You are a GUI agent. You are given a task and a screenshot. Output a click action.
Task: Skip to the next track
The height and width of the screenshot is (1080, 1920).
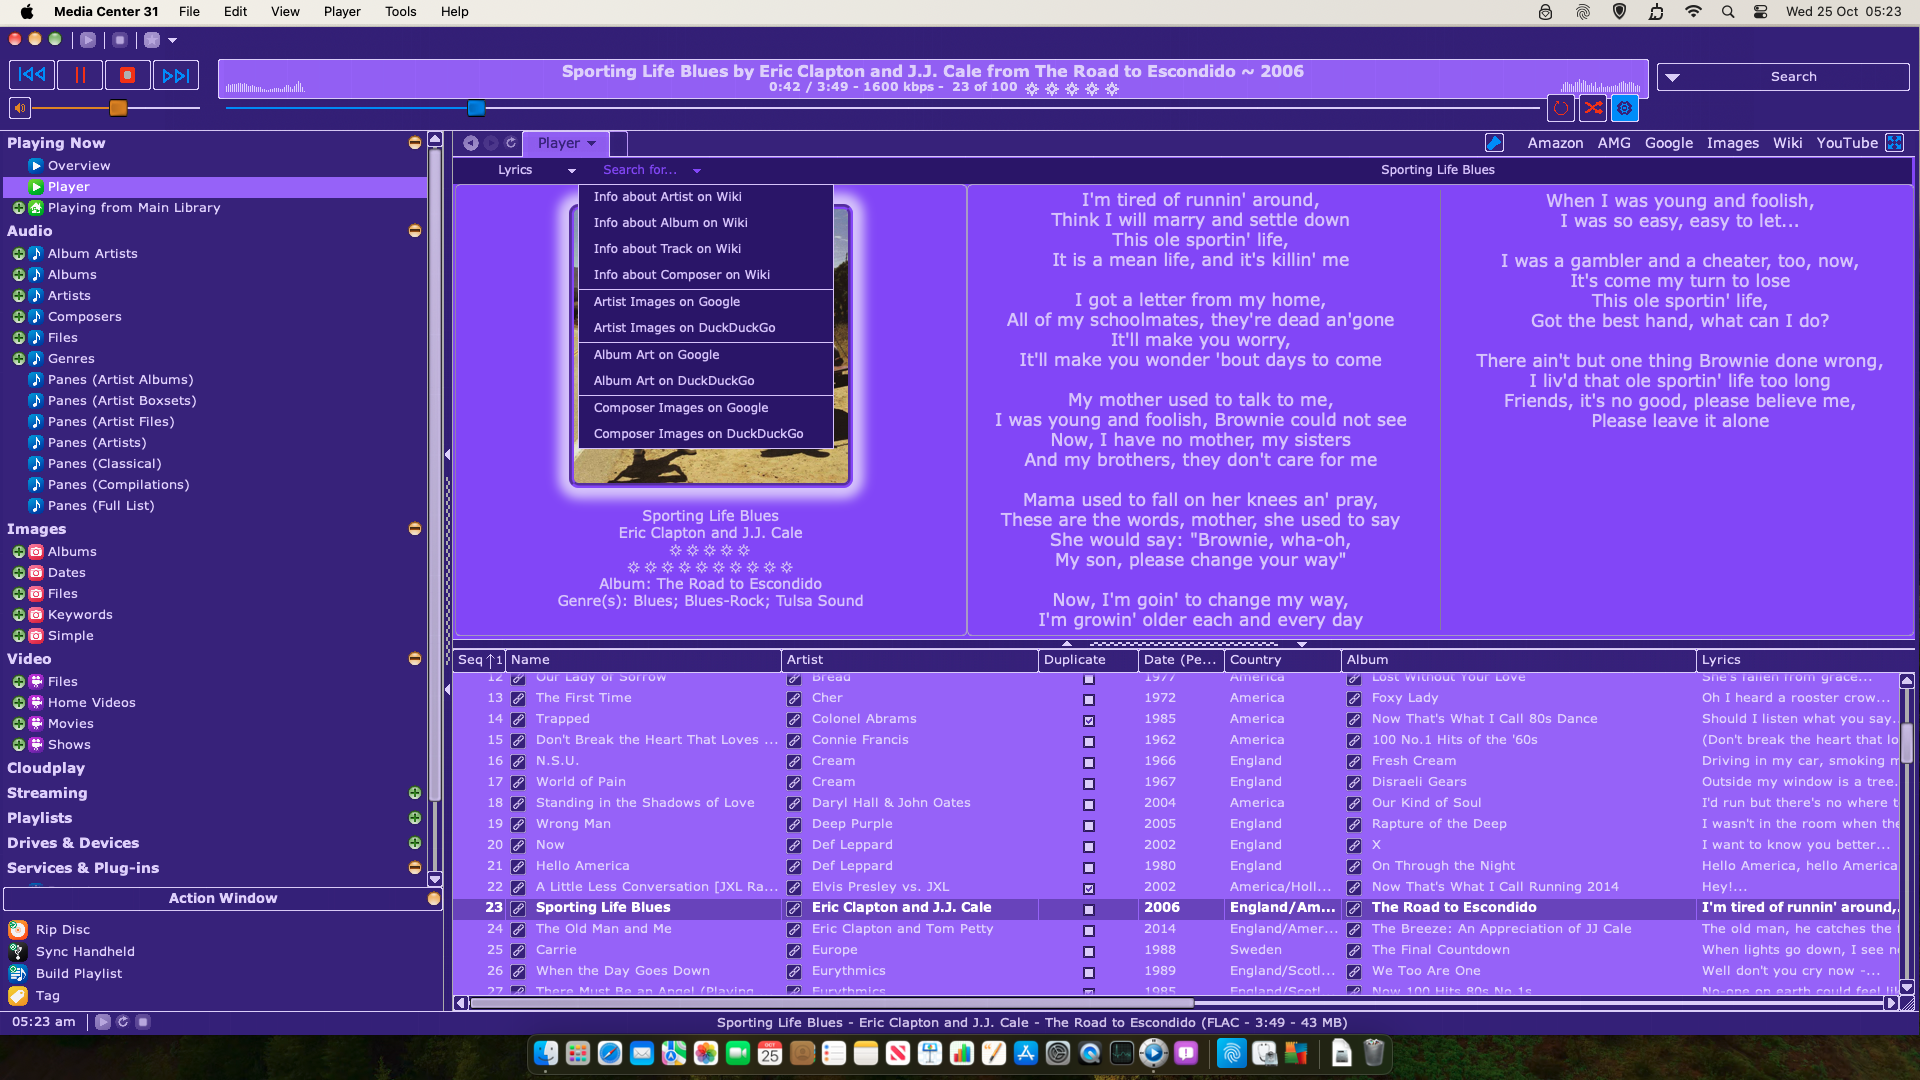pos(175,75)
